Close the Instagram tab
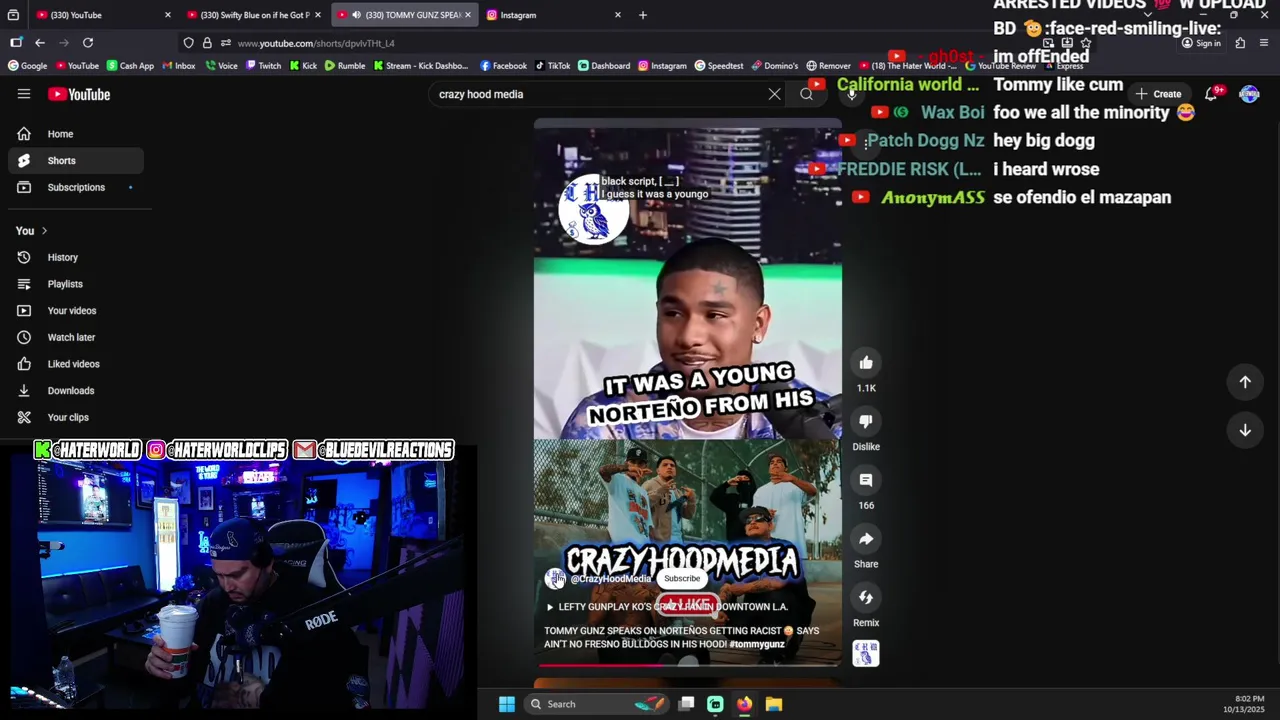The height and width of the screenshot is (720, 1280). [x=617, y=15]
